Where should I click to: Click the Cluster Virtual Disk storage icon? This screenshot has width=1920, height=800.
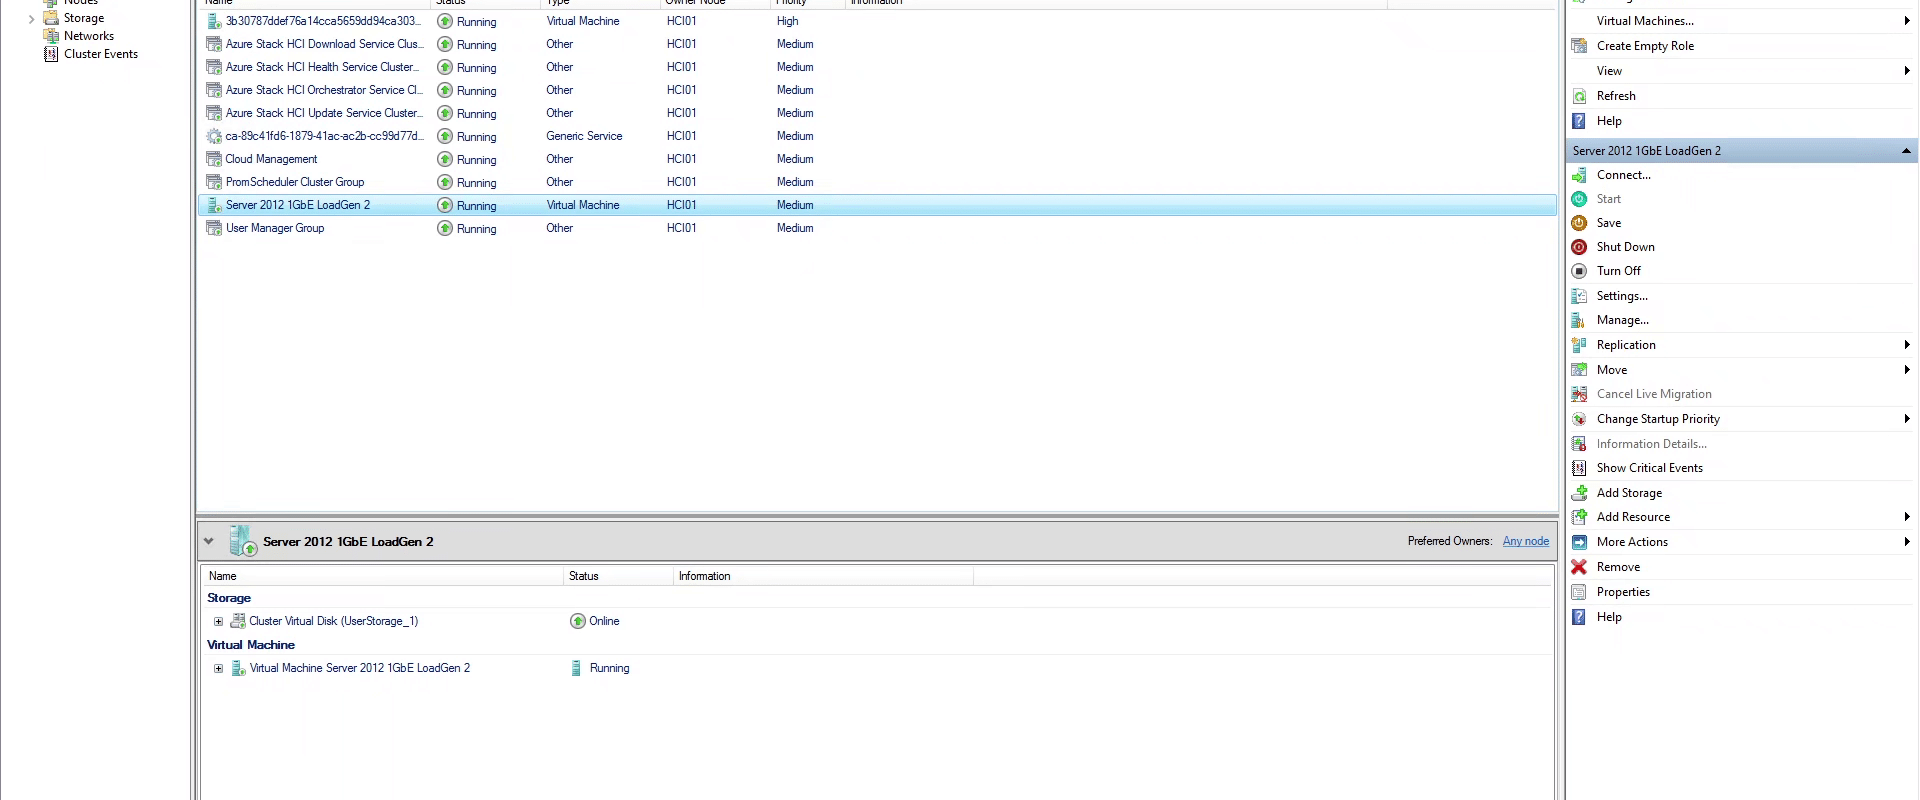pyautogui.click(x=238, y=621)
